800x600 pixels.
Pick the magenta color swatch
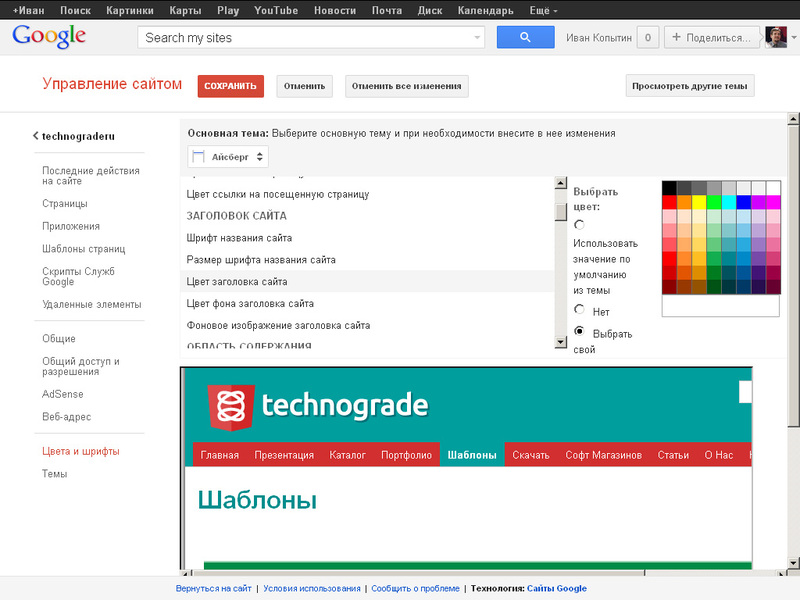tap(773, 202)
